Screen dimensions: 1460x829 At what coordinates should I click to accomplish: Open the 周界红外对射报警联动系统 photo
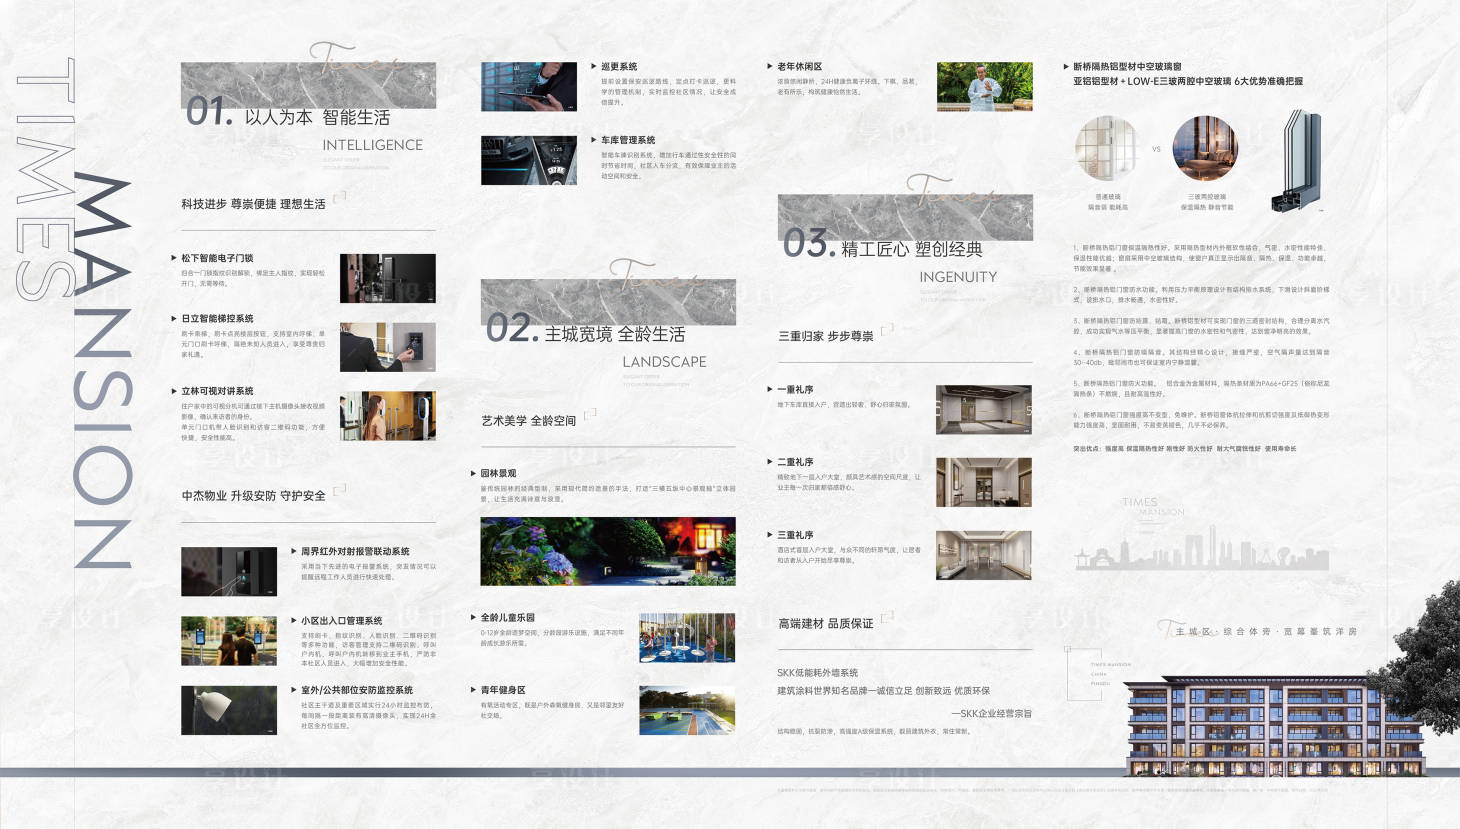[x=229, y=571]
